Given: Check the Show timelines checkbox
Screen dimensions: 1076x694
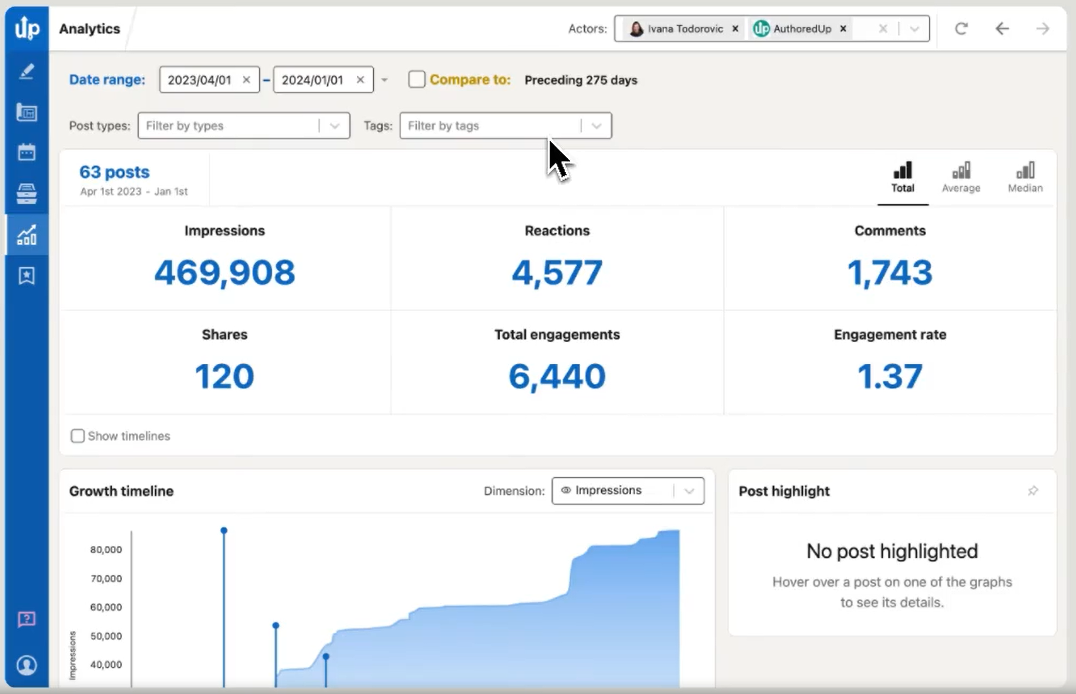Looking at the screenshot, I should coord(78,436).
